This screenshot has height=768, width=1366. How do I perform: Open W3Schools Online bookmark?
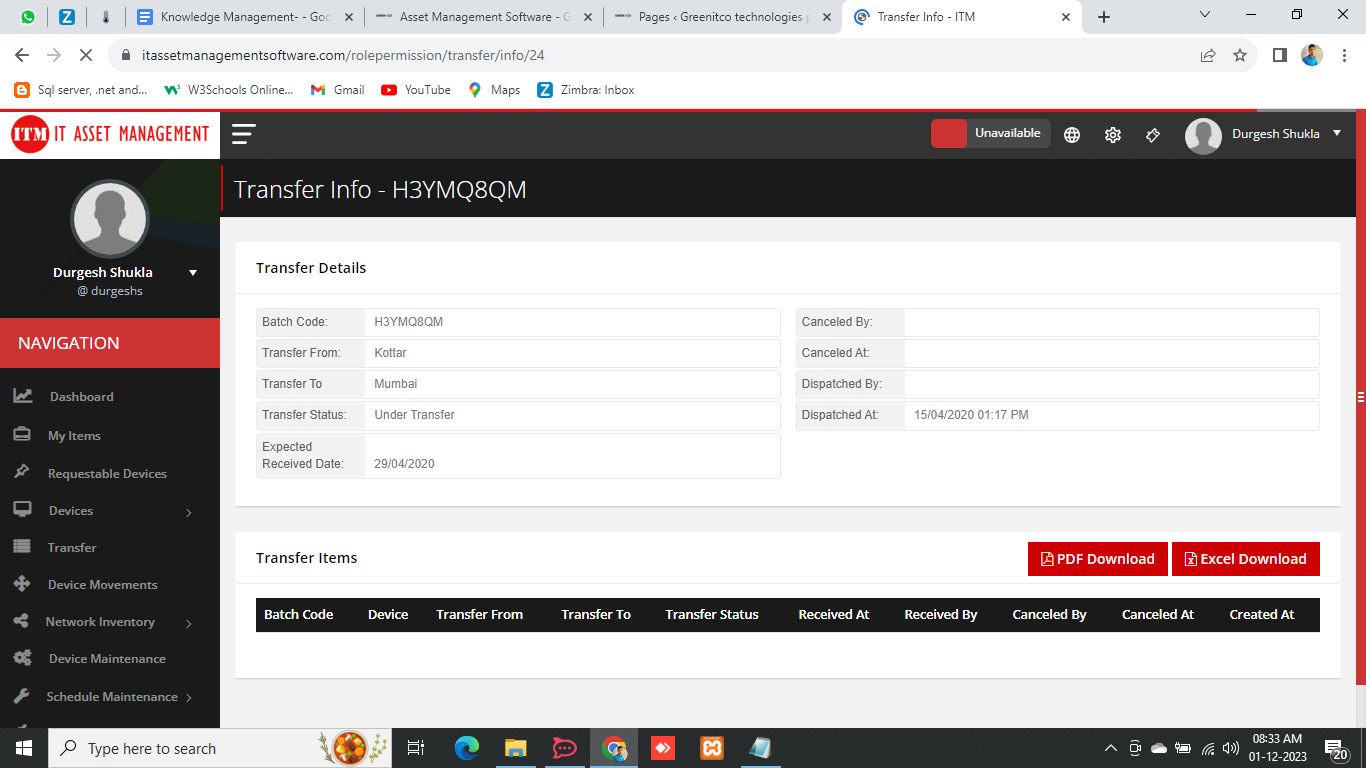pyautogui.click(x=229, y=90)
